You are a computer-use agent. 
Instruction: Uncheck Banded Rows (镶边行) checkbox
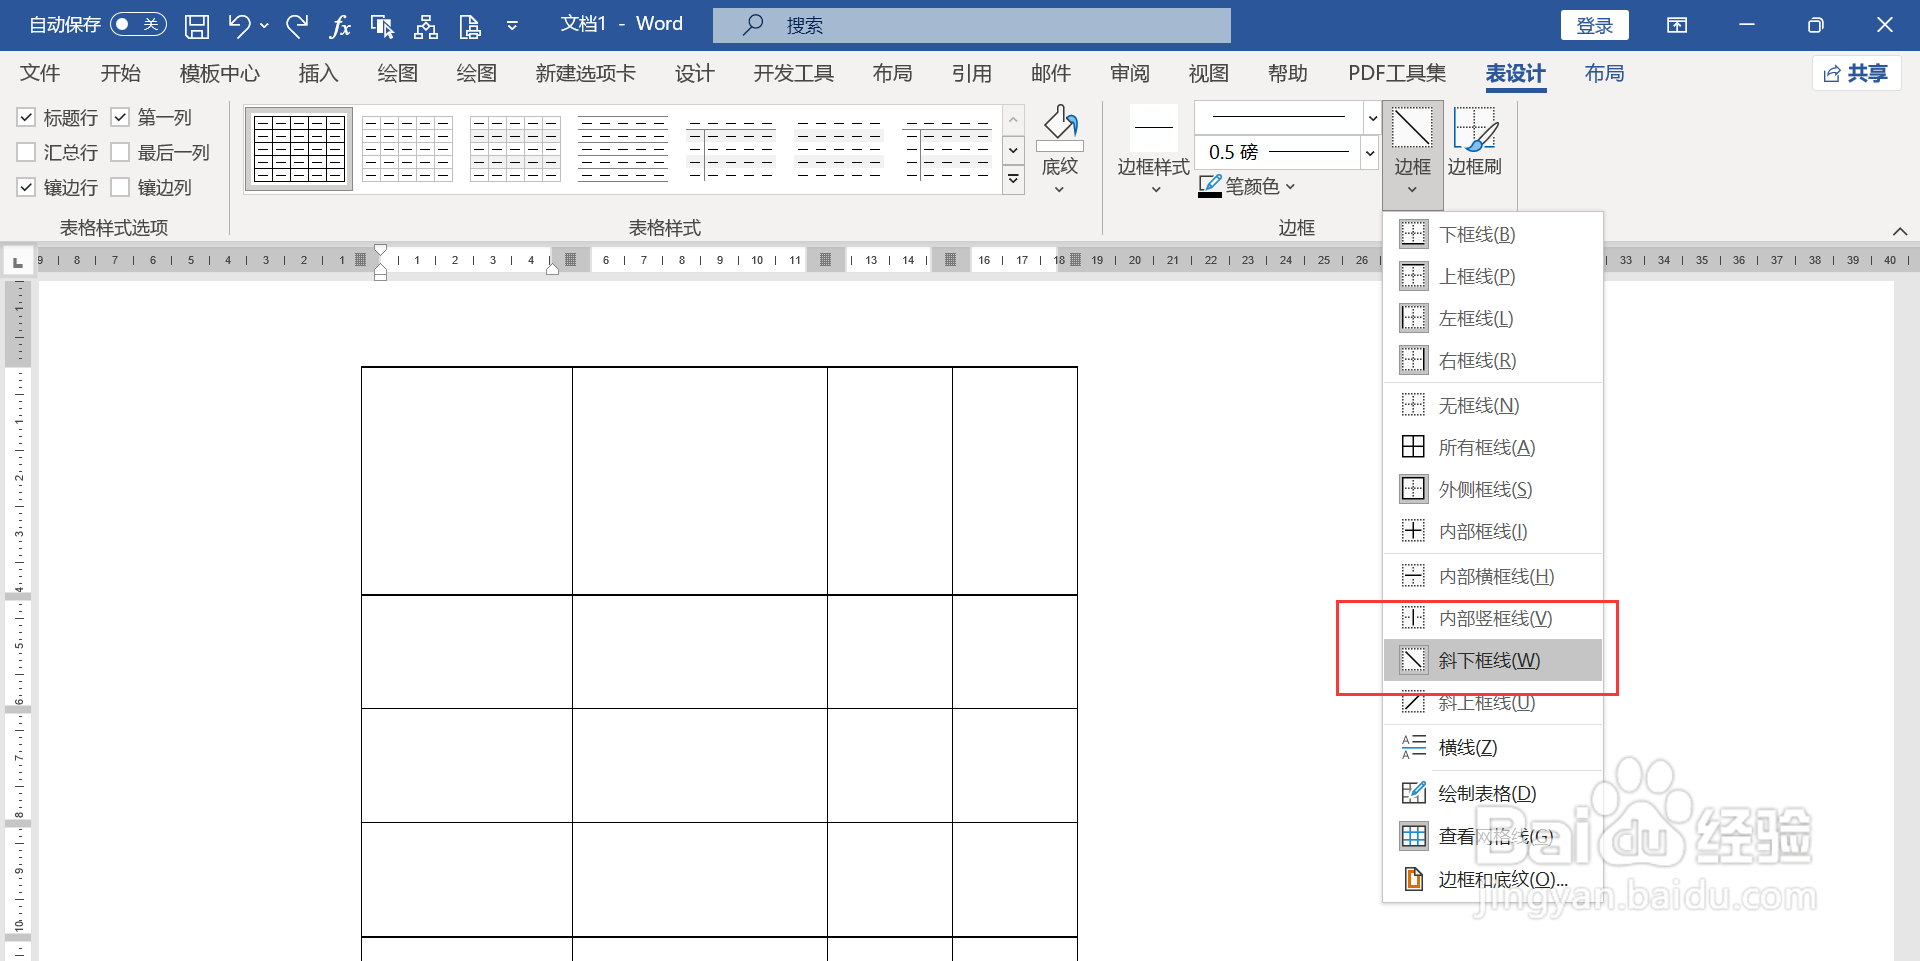tap(27, 187)
